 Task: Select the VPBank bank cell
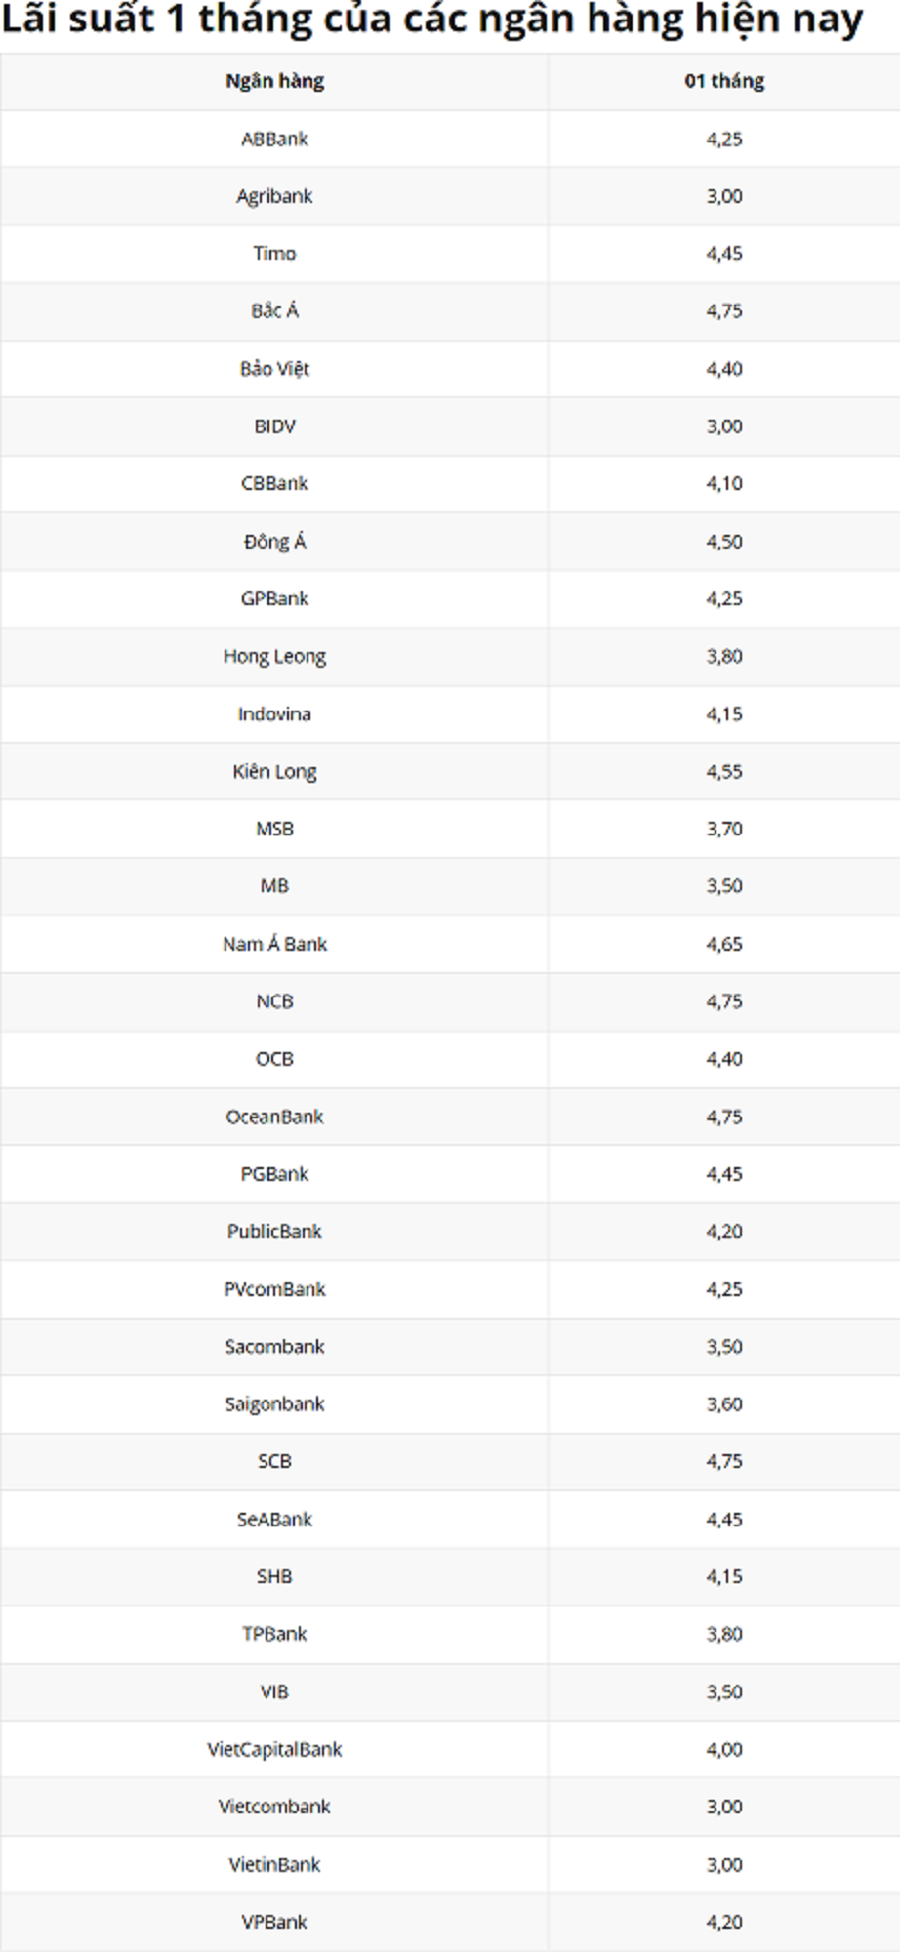[x=274, y=1922]
